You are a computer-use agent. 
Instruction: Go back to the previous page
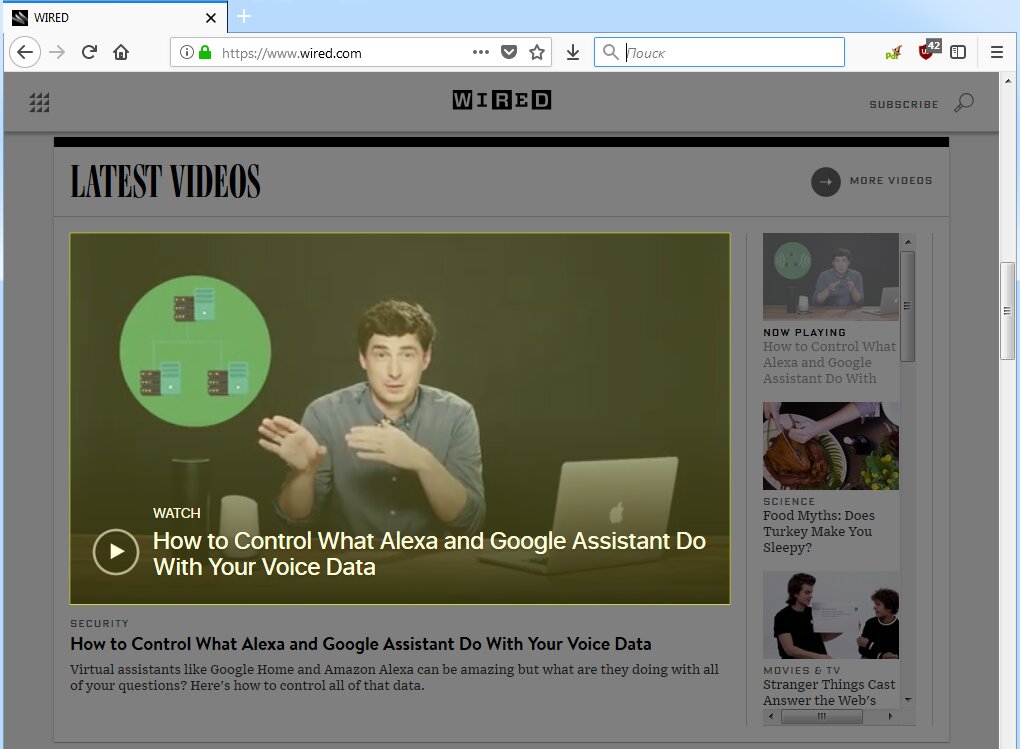tap(25, 52)
